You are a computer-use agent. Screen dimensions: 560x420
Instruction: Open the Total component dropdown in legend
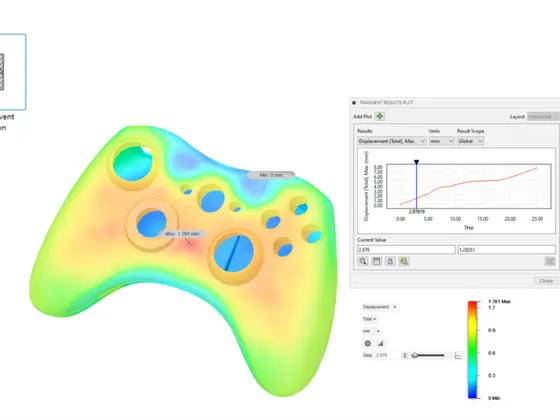click(x=370, y=319)
